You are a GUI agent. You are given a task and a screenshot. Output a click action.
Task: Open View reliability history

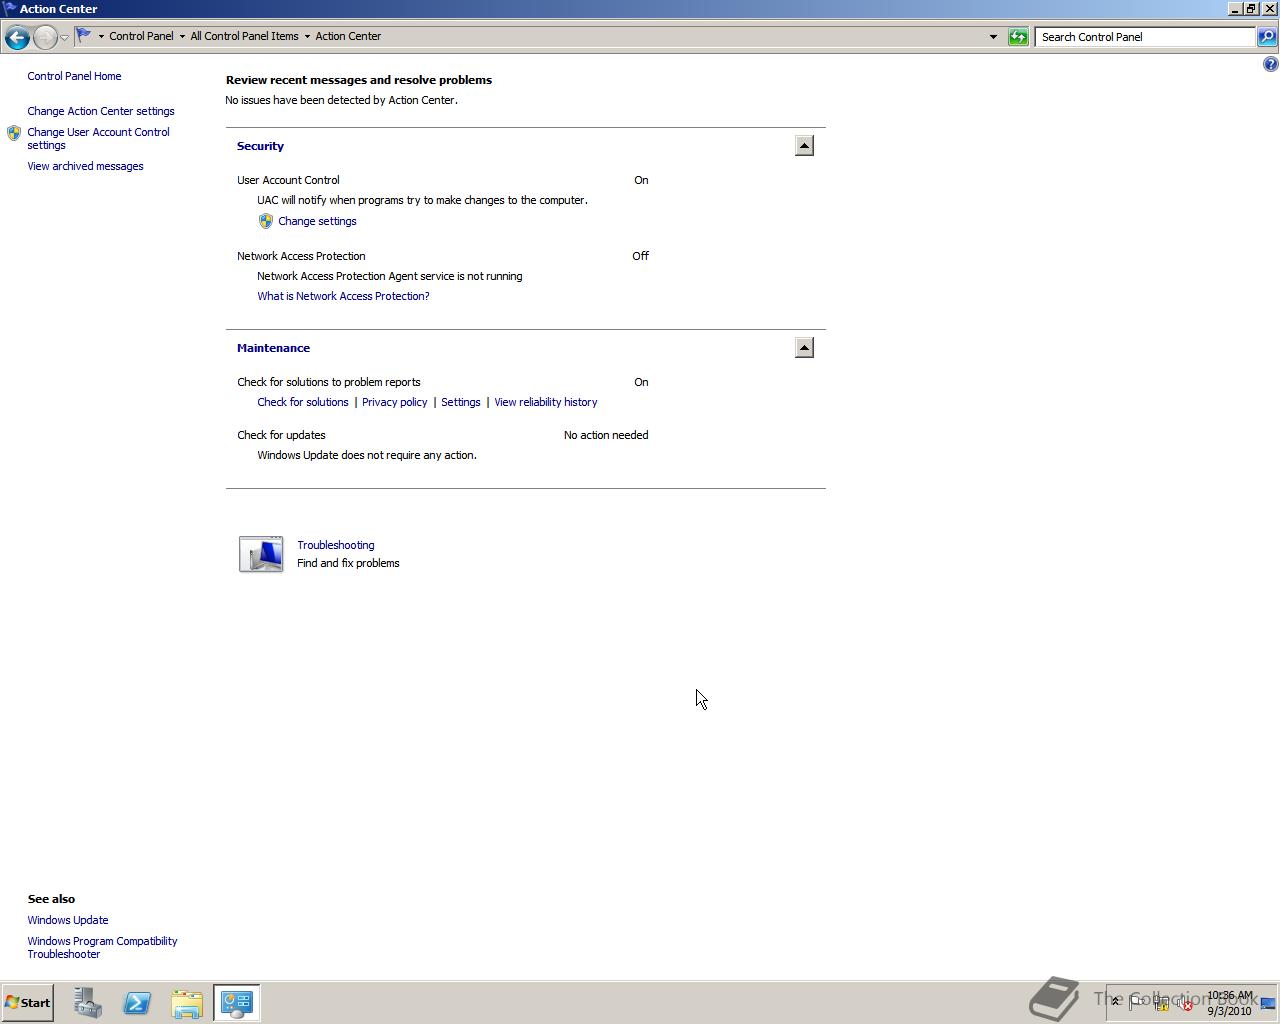[546, 402]
